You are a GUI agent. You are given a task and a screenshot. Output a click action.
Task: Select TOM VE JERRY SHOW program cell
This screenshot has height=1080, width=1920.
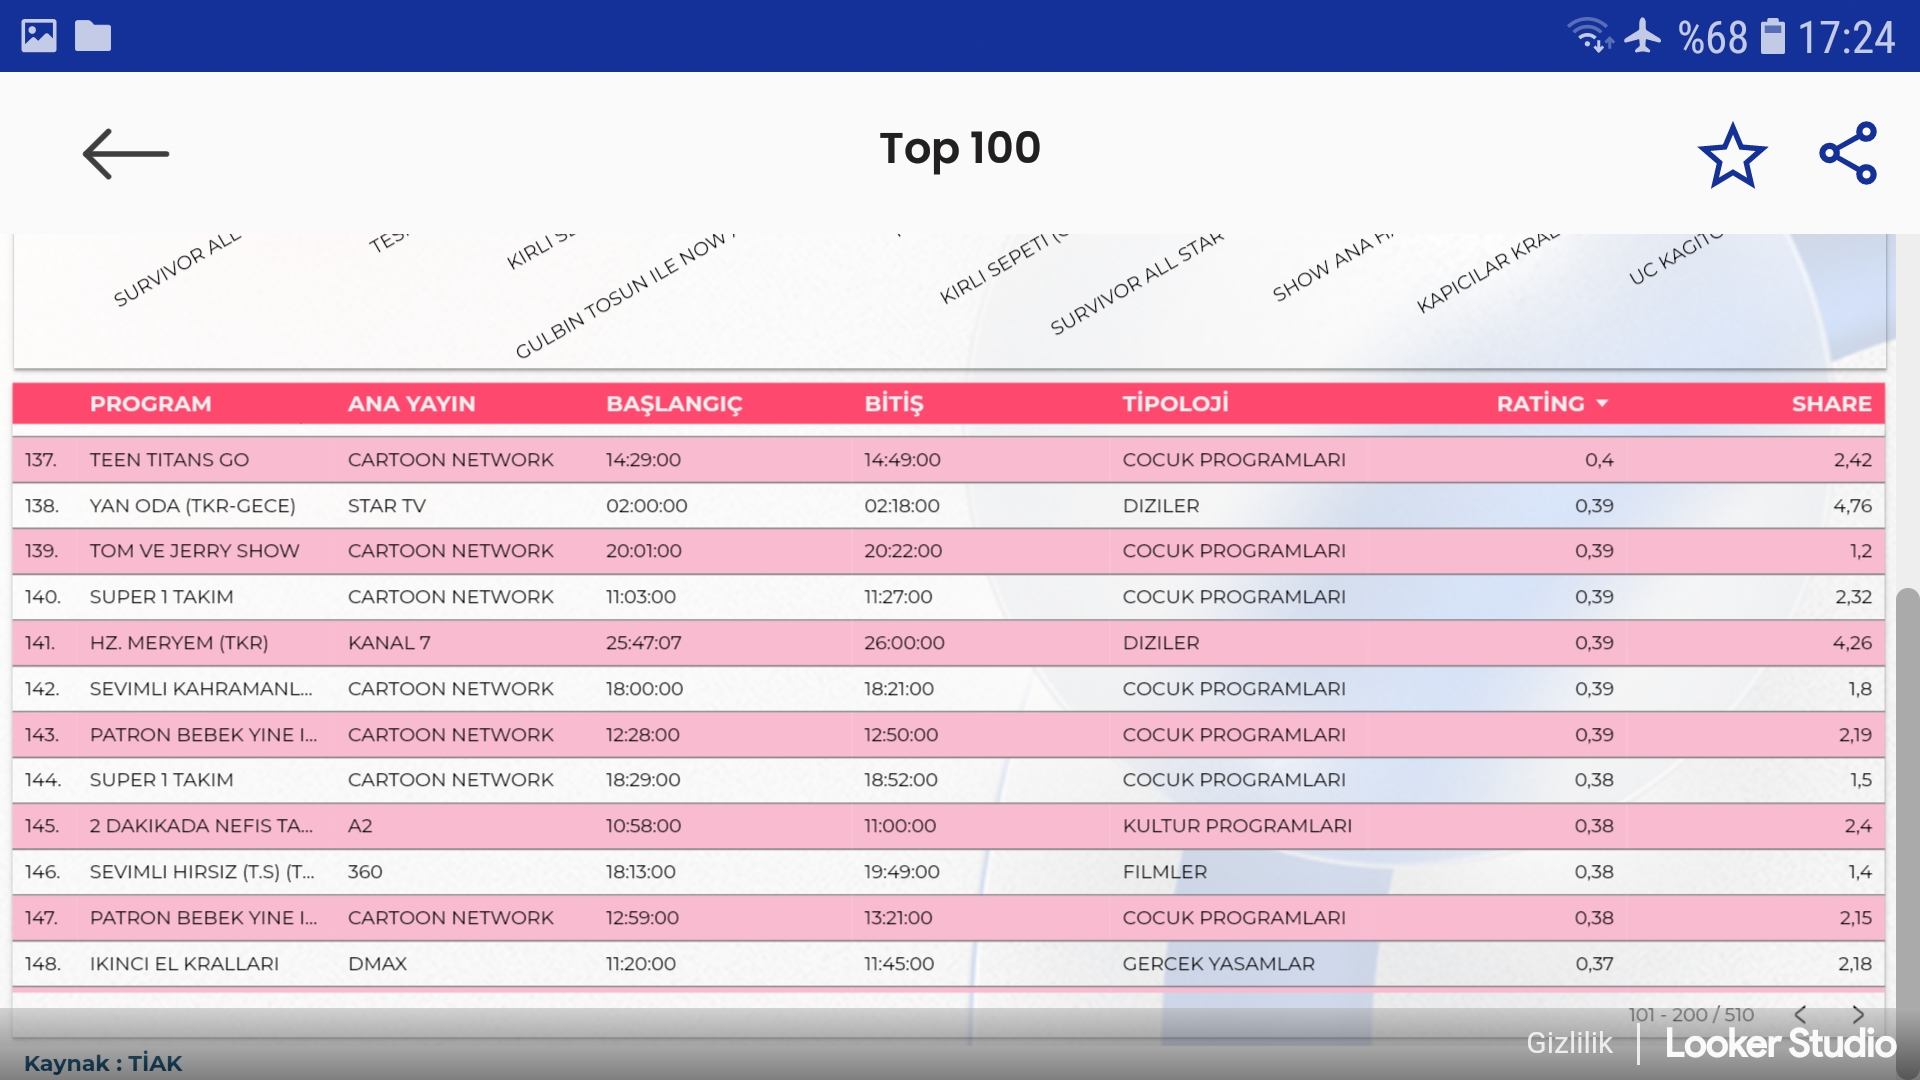point(194,551)
